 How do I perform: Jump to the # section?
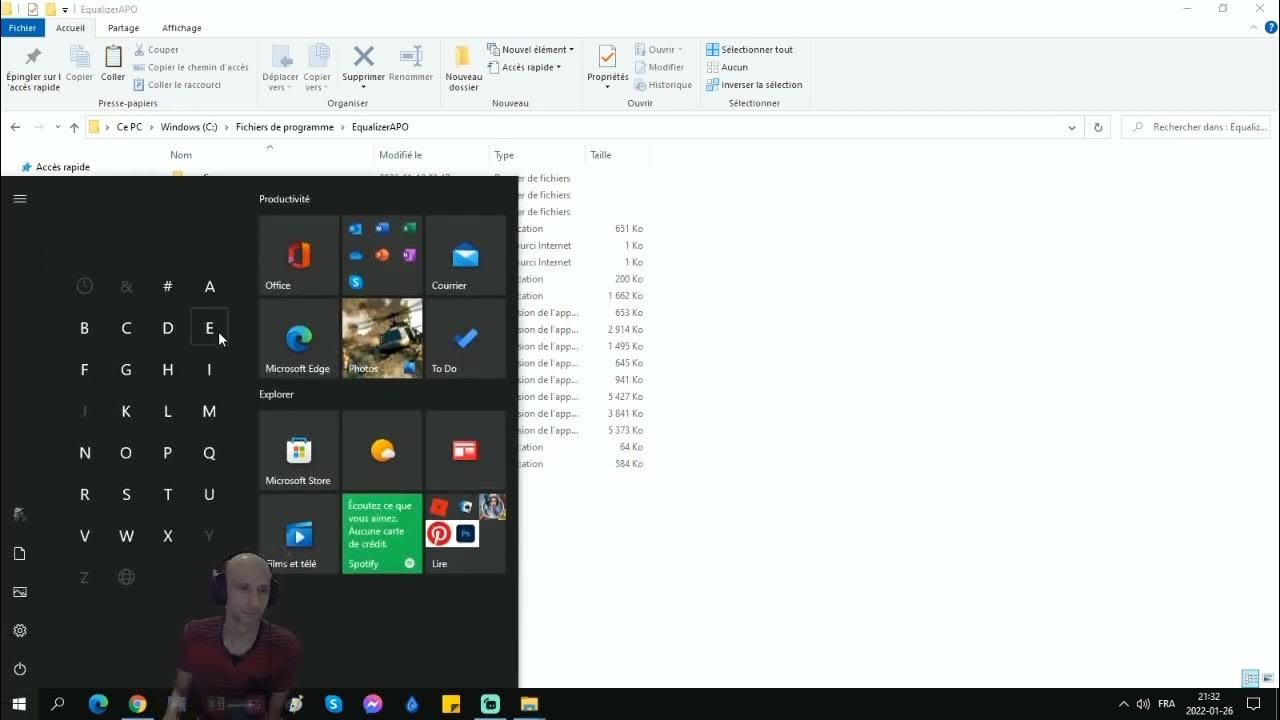(168, 286)
